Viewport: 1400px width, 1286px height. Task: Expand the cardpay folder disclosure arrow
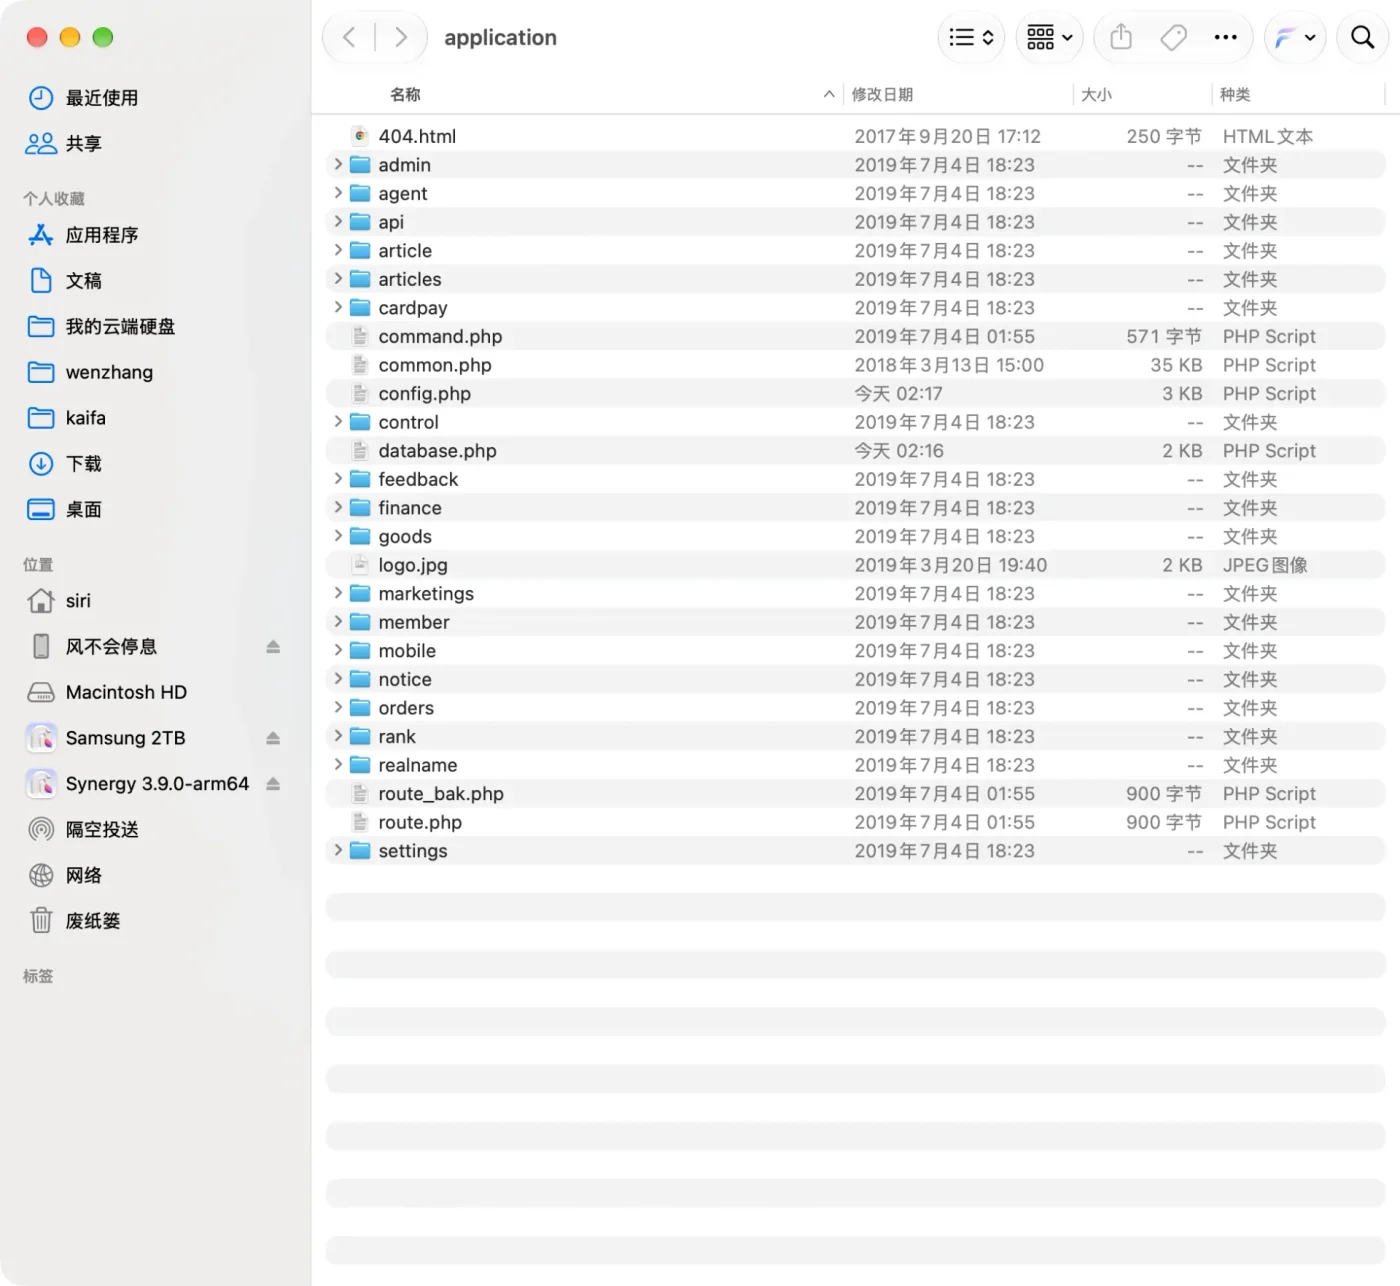tap(338, 307)
